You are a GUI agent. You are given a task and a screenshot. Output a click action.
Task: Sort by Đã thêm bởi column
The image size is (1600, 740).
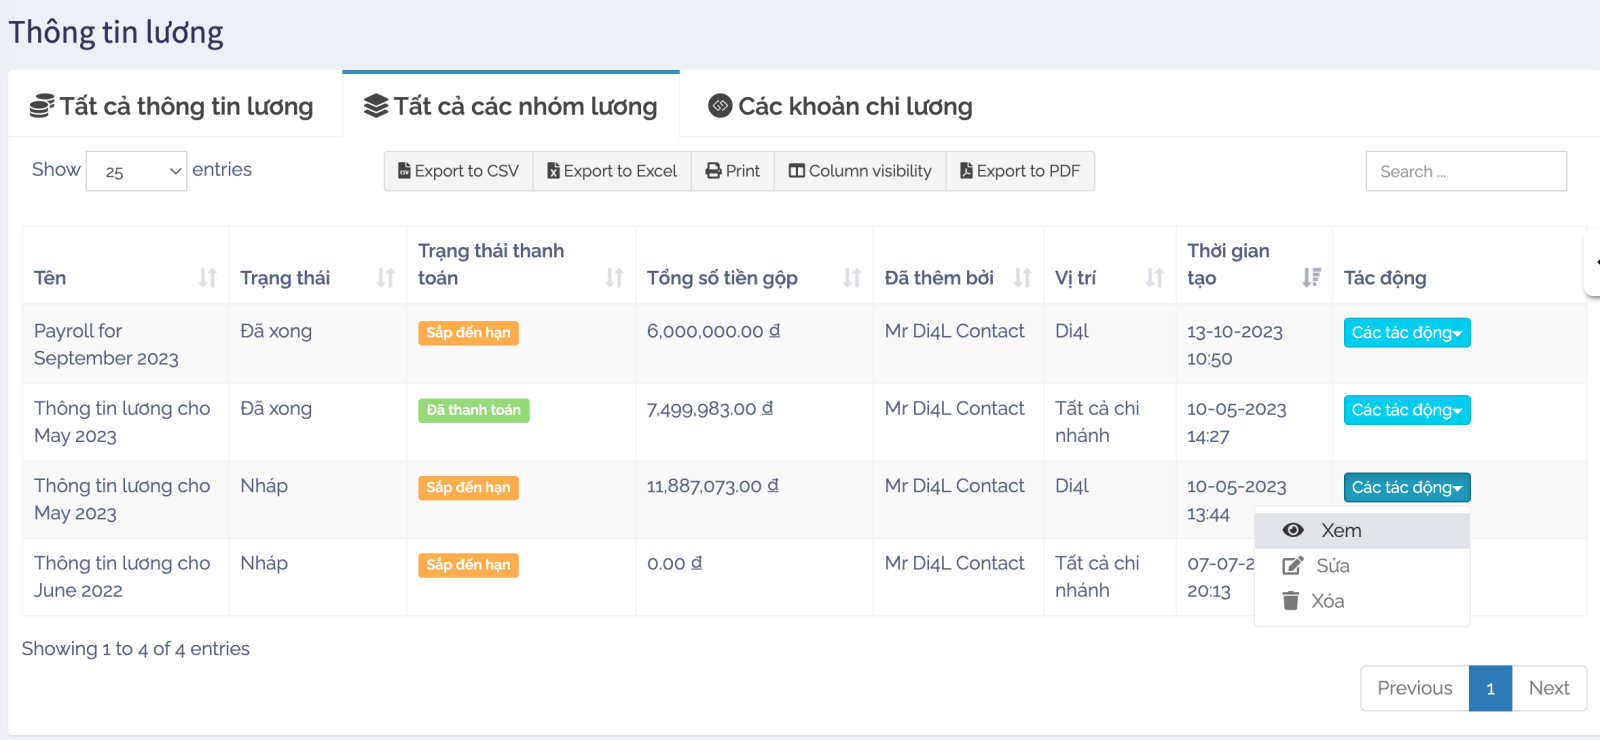click(1022, 278)
